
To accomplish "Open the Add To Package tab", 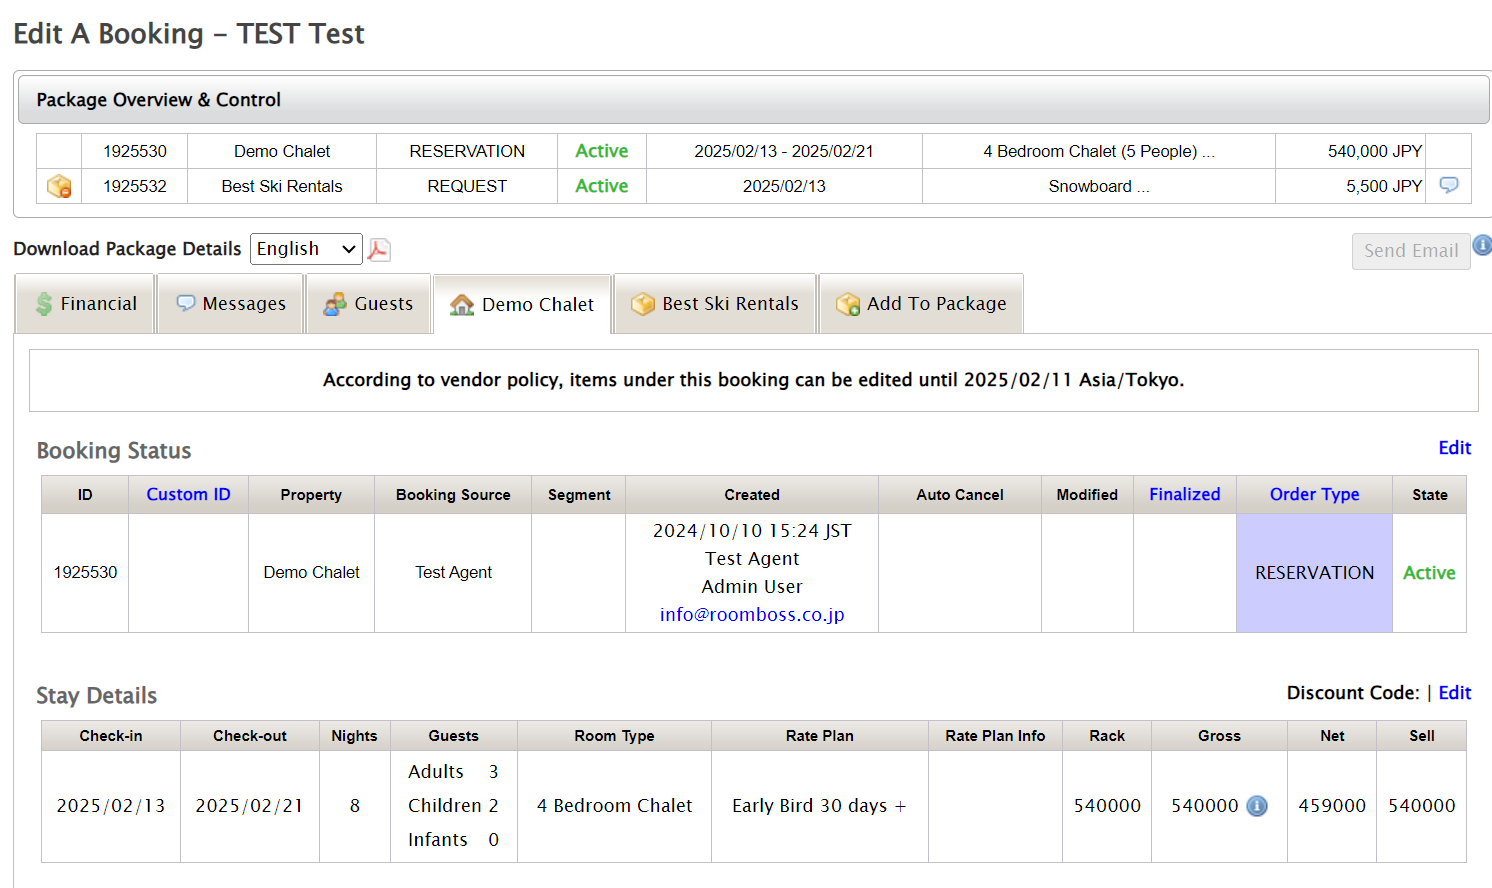I will (x=921, y=304).
